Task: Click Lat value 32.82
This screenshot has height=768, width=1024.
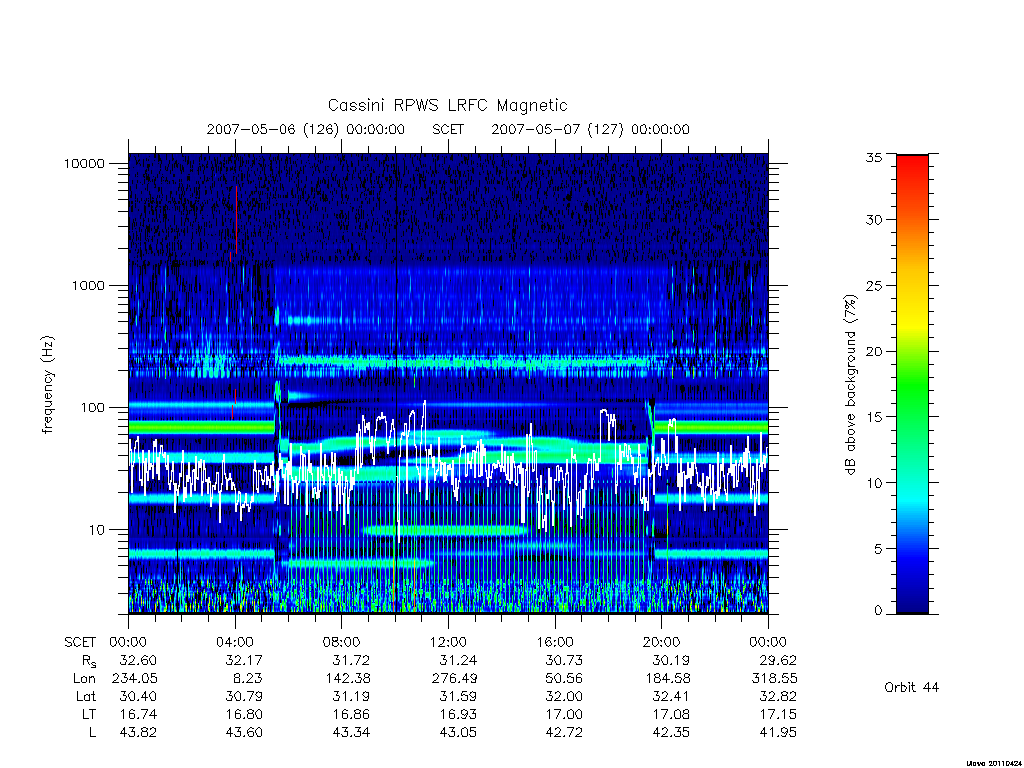Action: click(778, 696)
